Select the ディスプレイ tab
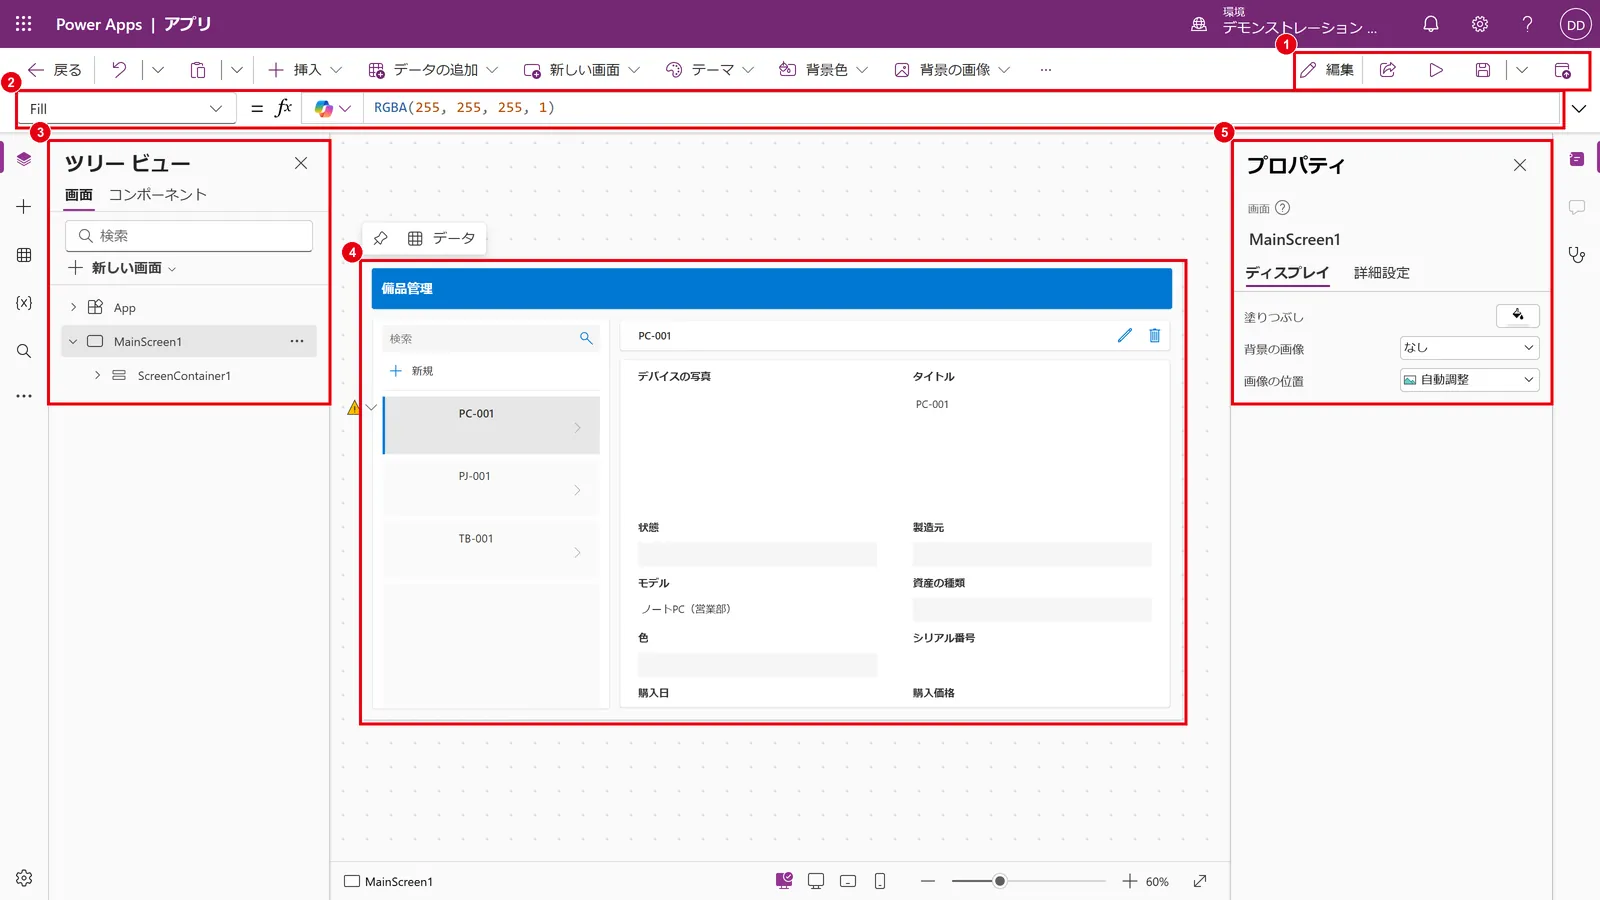The image size is (1600, 900). tap(1287, 273)
